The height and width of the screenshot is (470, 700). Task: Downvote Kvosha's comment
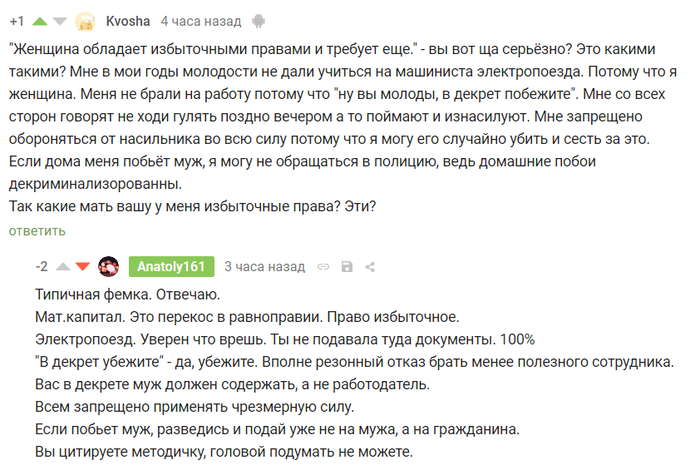pyautogui.click(x=60, y=20)
